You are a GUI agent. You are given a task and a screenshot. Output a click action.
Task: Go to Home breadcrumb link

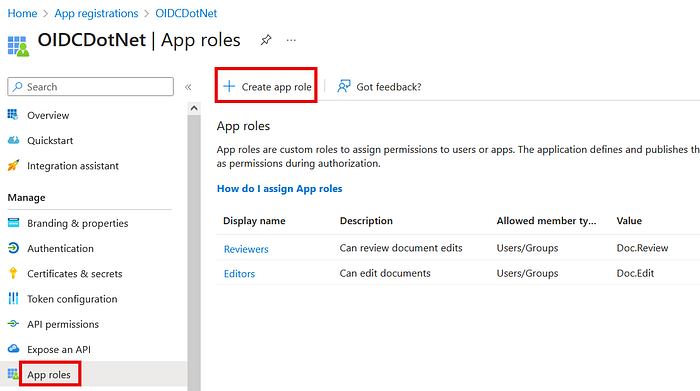click(22, 13)
